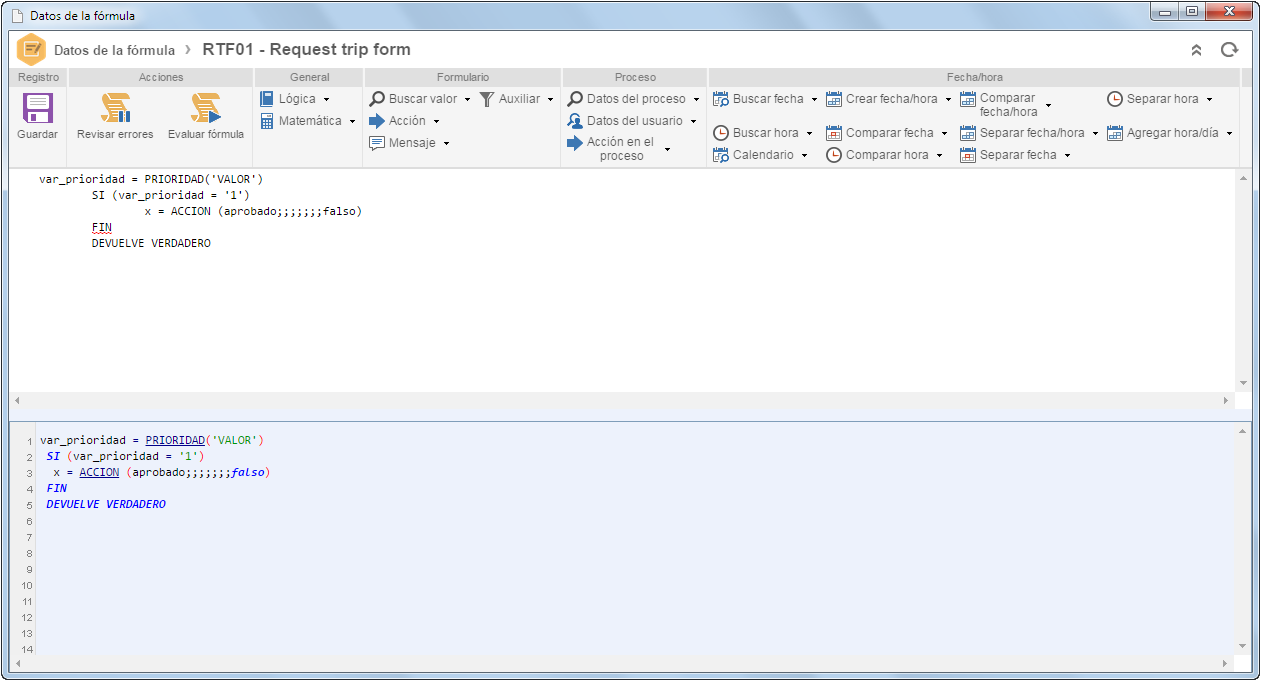
Task: Click the Comparar fecha/hora icon
Action: (968, 99)
